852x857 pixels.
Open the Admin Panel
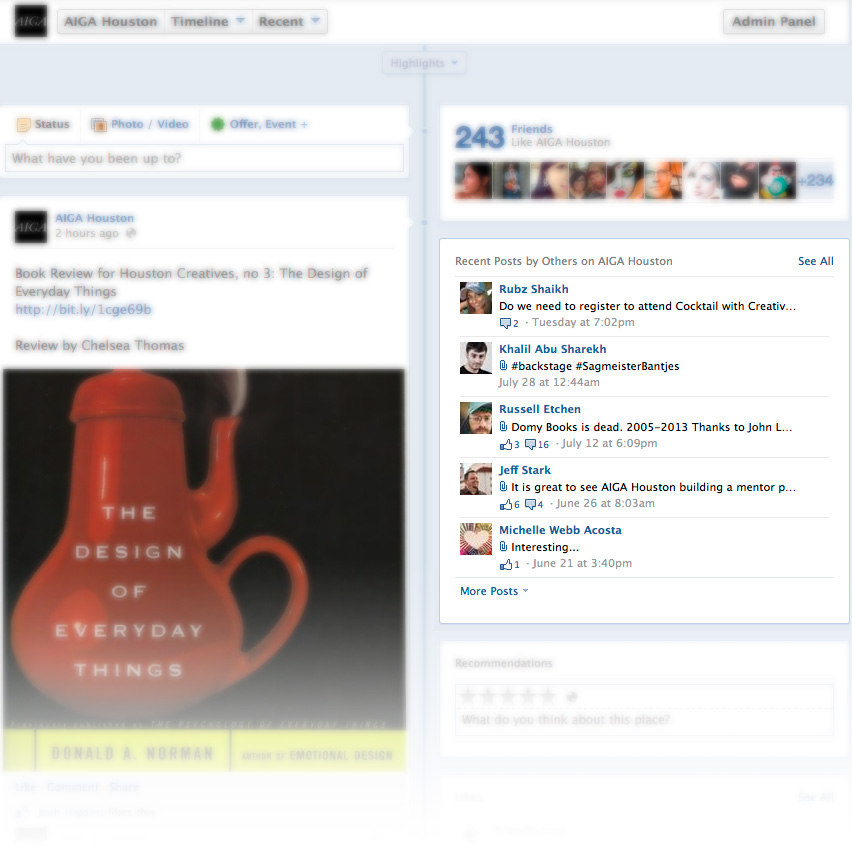tap(773, 21)
